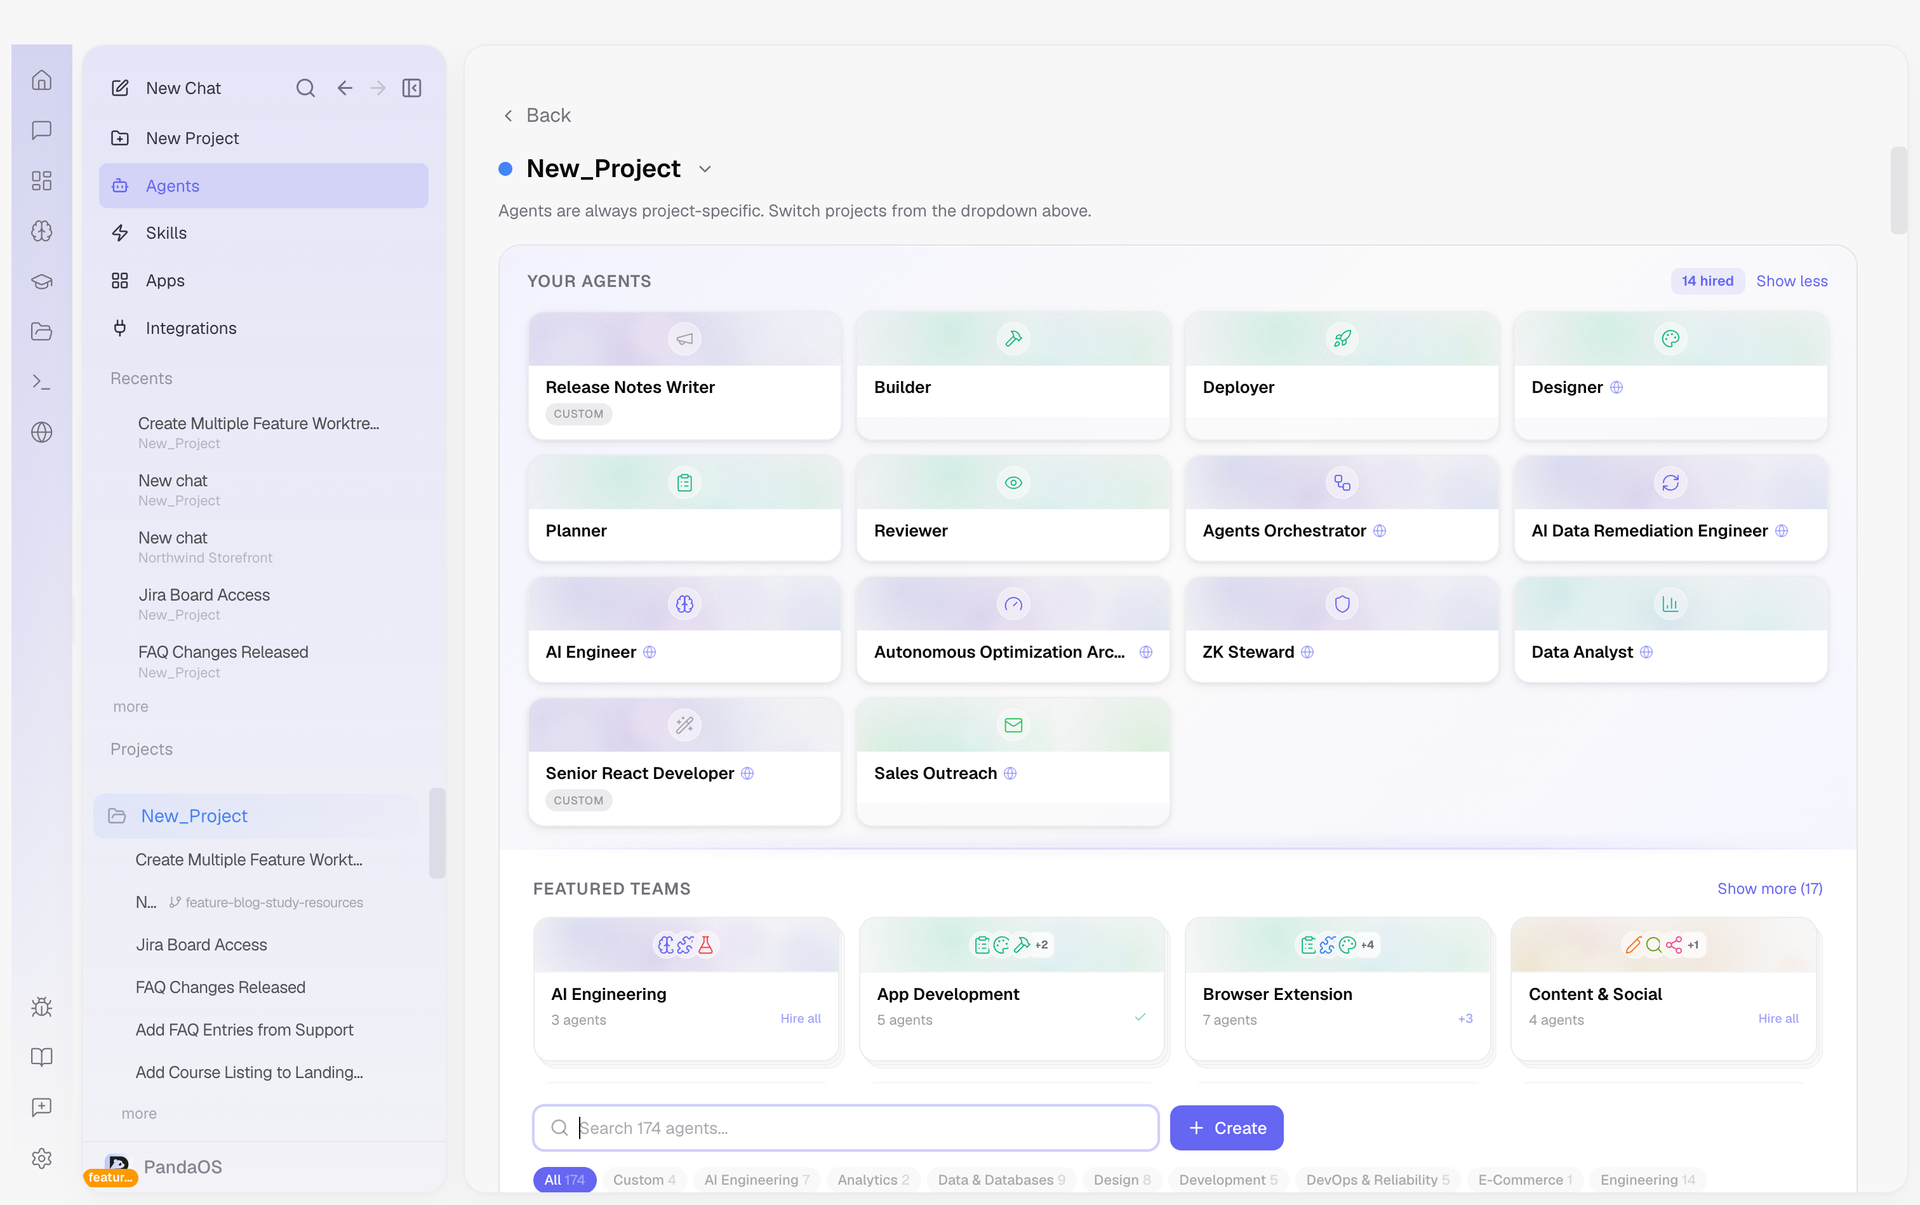Expand more under Projects list

click(139, 1113)
